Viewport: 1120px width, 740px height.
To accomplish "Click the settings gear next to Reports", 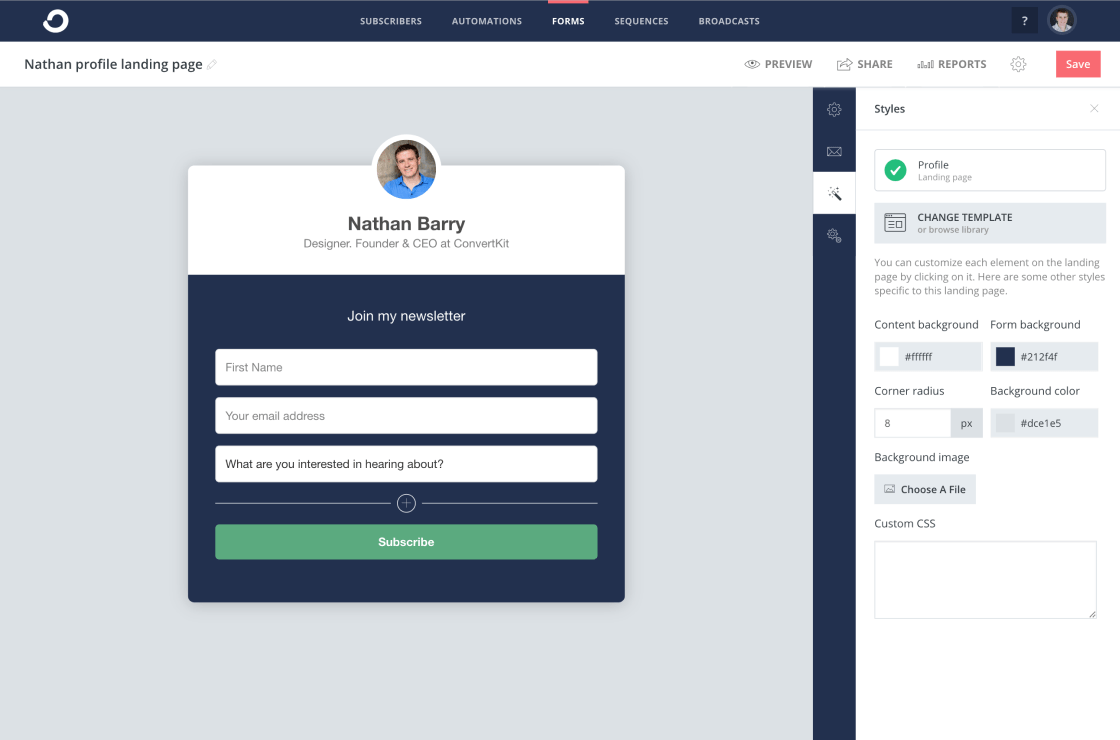I will (x=1018, y=64).
